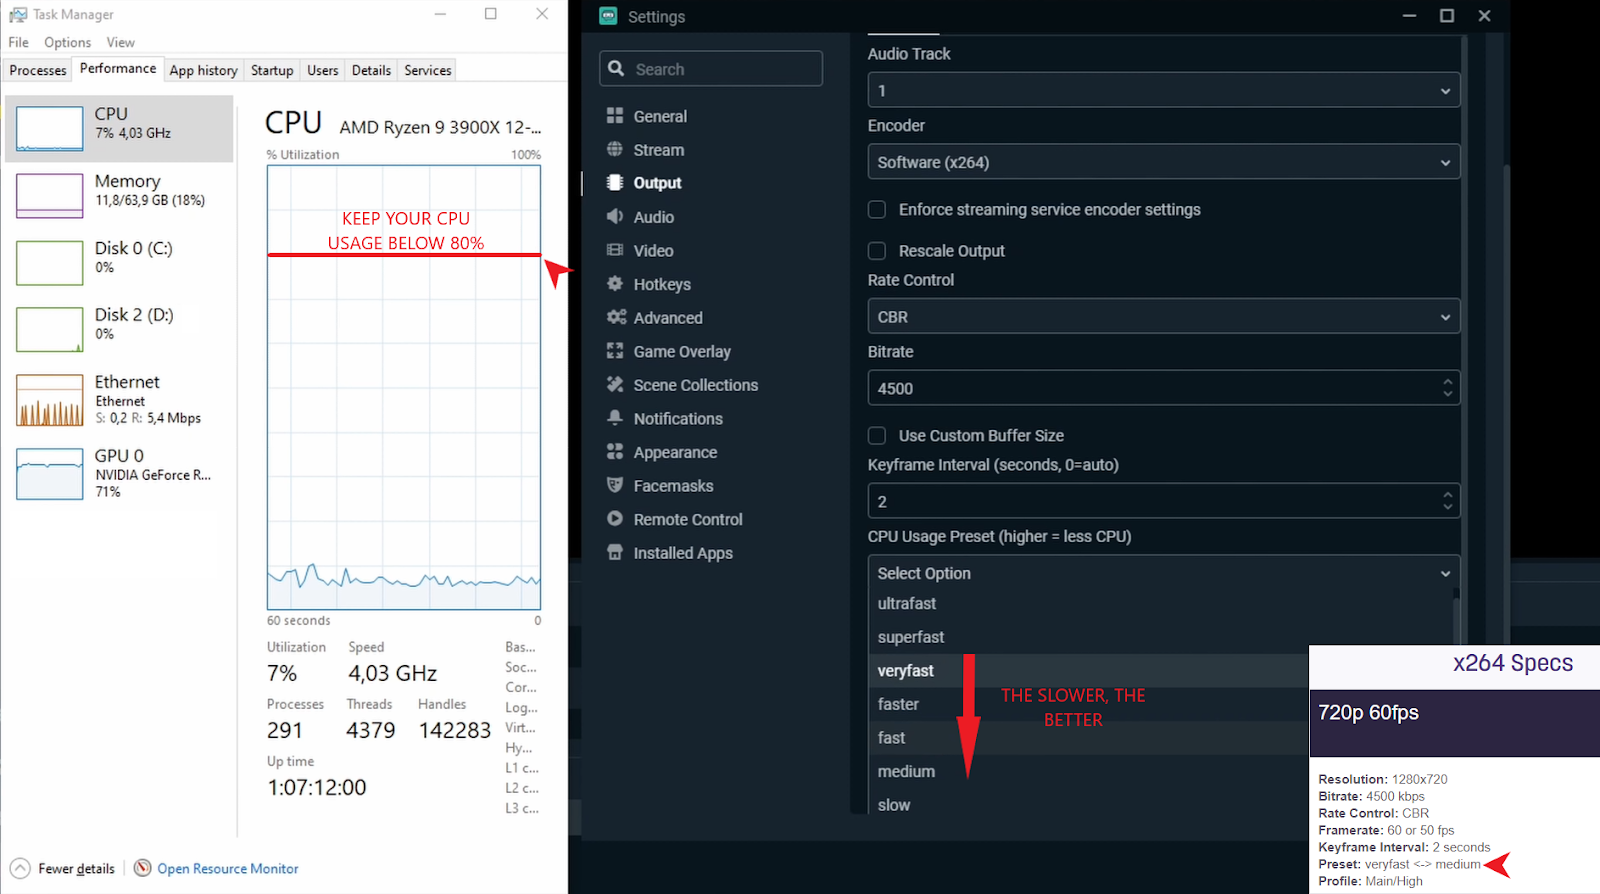Open the Audio Track dropdown
1600x894 pixels.
point(1164,90)
